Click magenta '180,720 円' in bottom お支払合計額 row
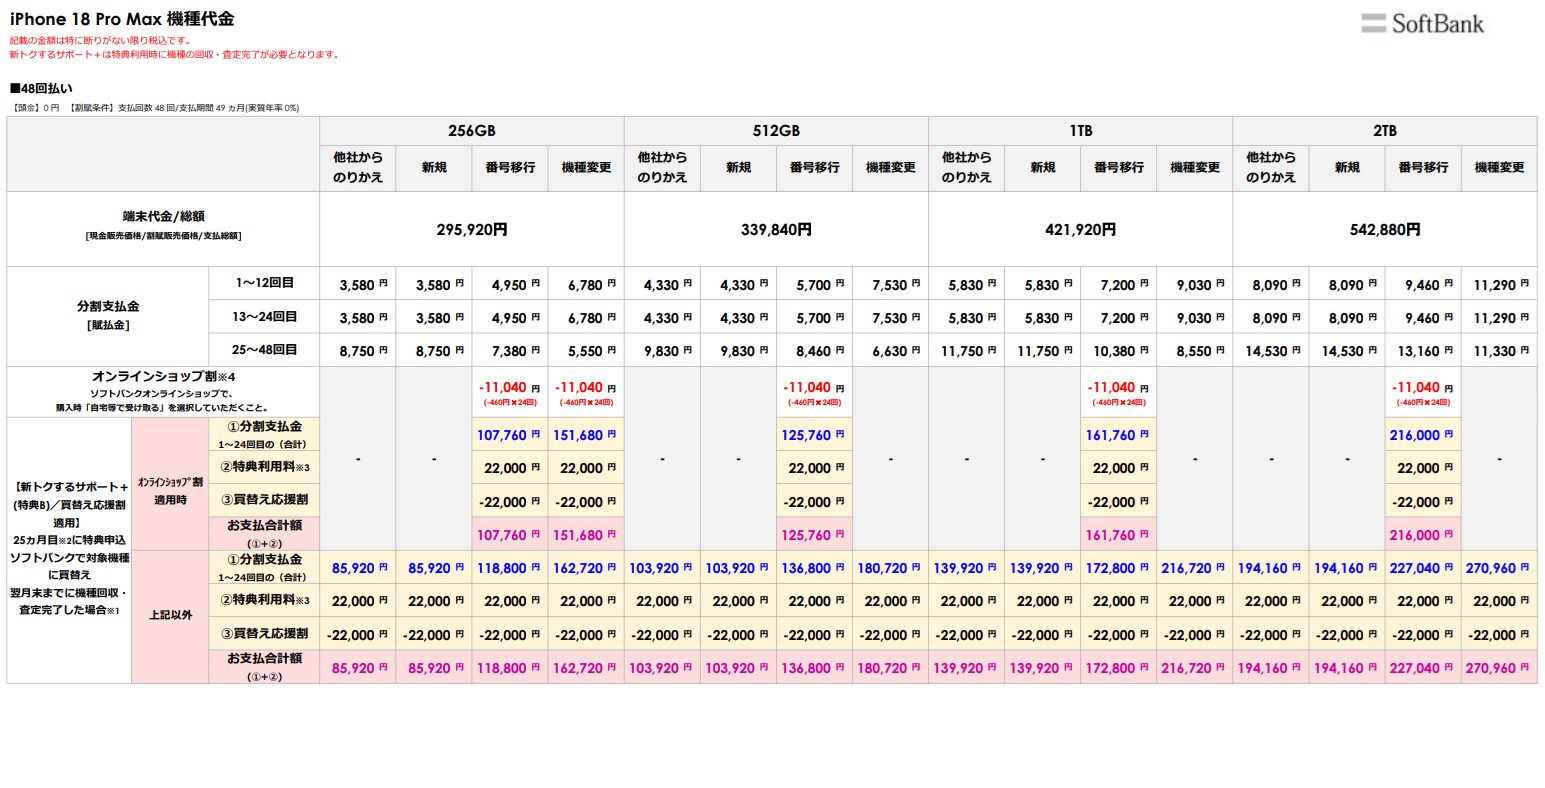Image resolution: width=1545 pixels, height=788 pixels. [889, 669]
